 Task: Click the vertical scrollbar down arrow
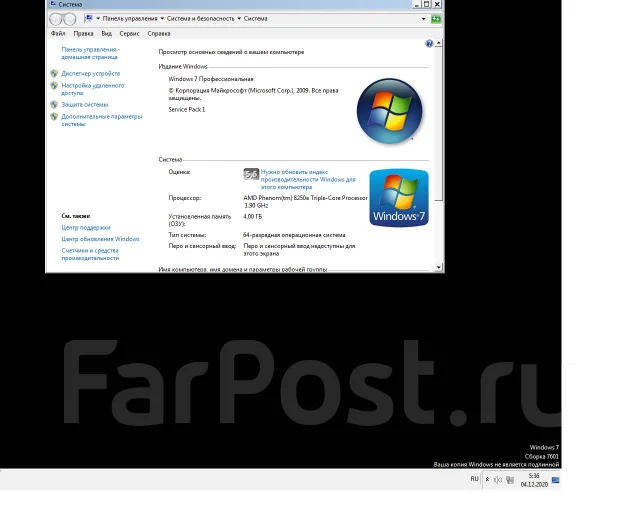click(x=439, y=267)
